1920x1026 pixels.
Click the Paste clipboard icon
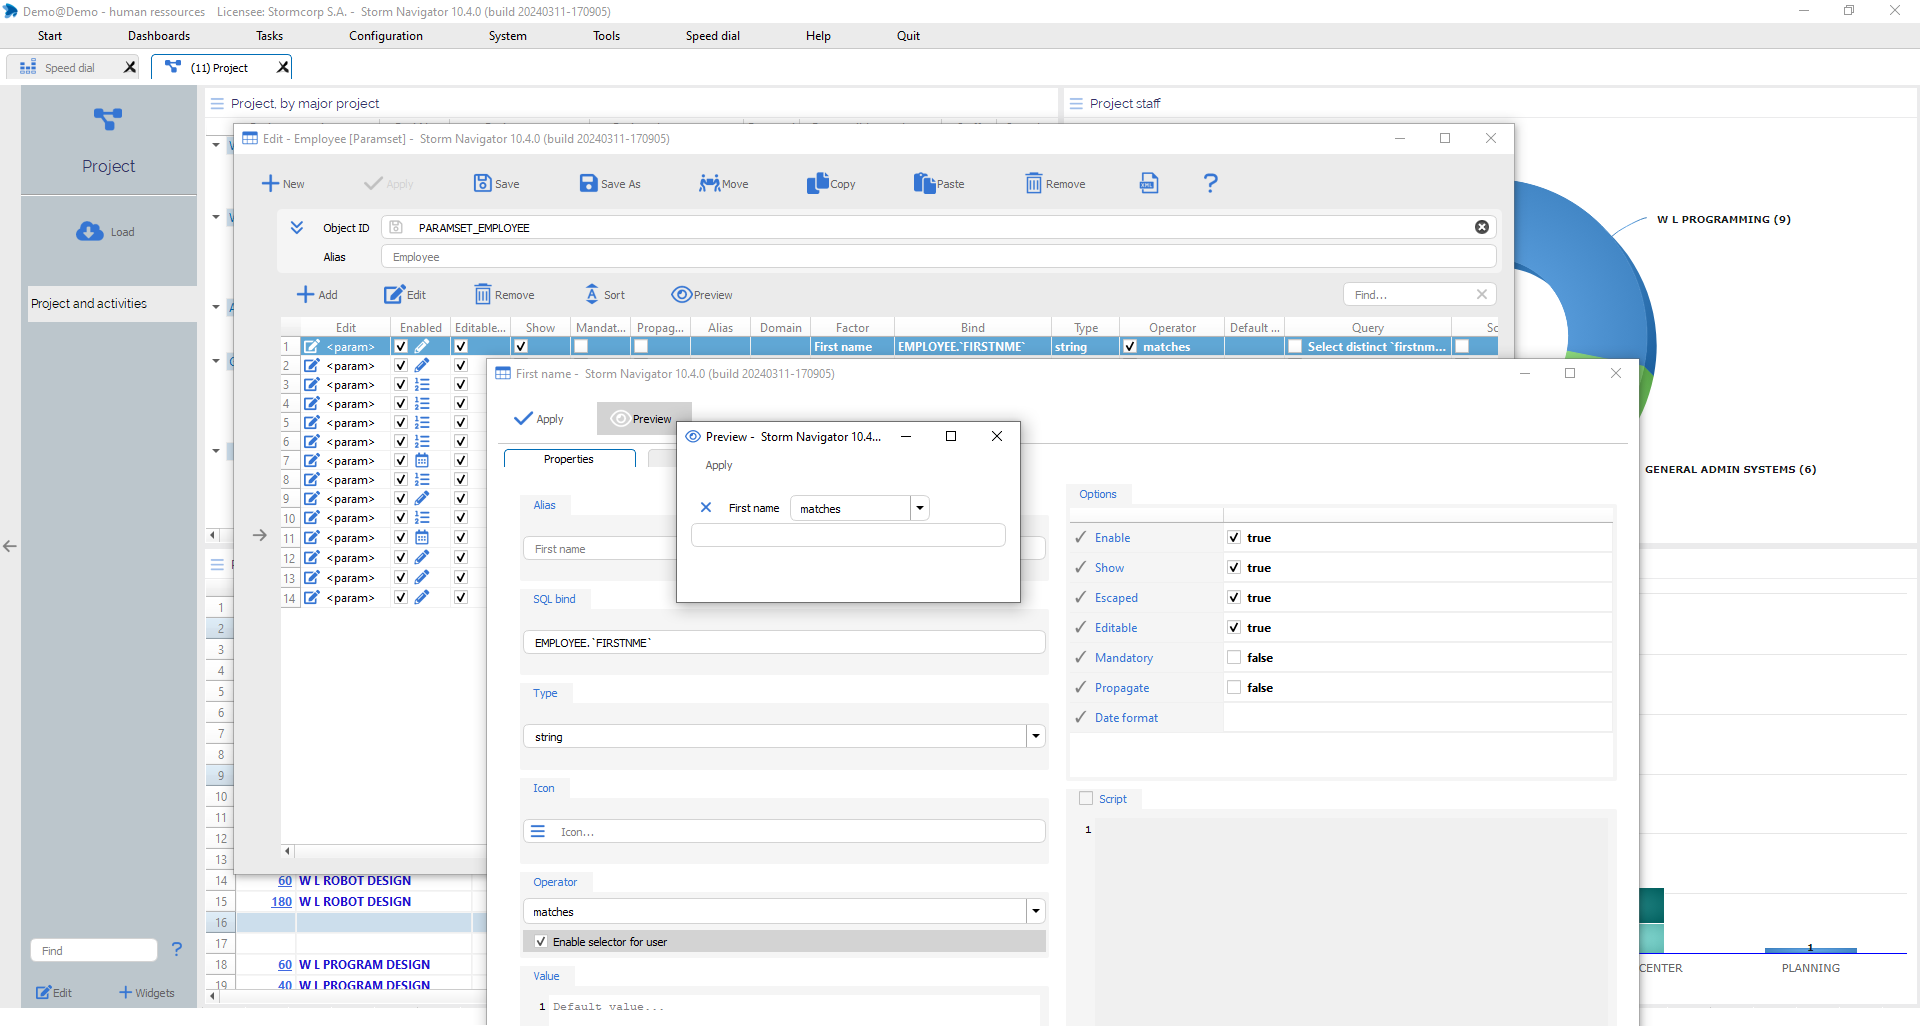[924, 183]
